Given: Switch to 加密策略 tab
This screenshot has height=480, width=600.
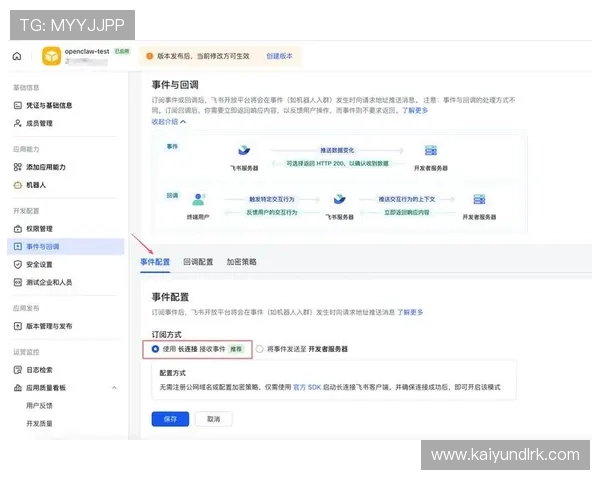Looking at the screenshot, I should tap(241, 262).
